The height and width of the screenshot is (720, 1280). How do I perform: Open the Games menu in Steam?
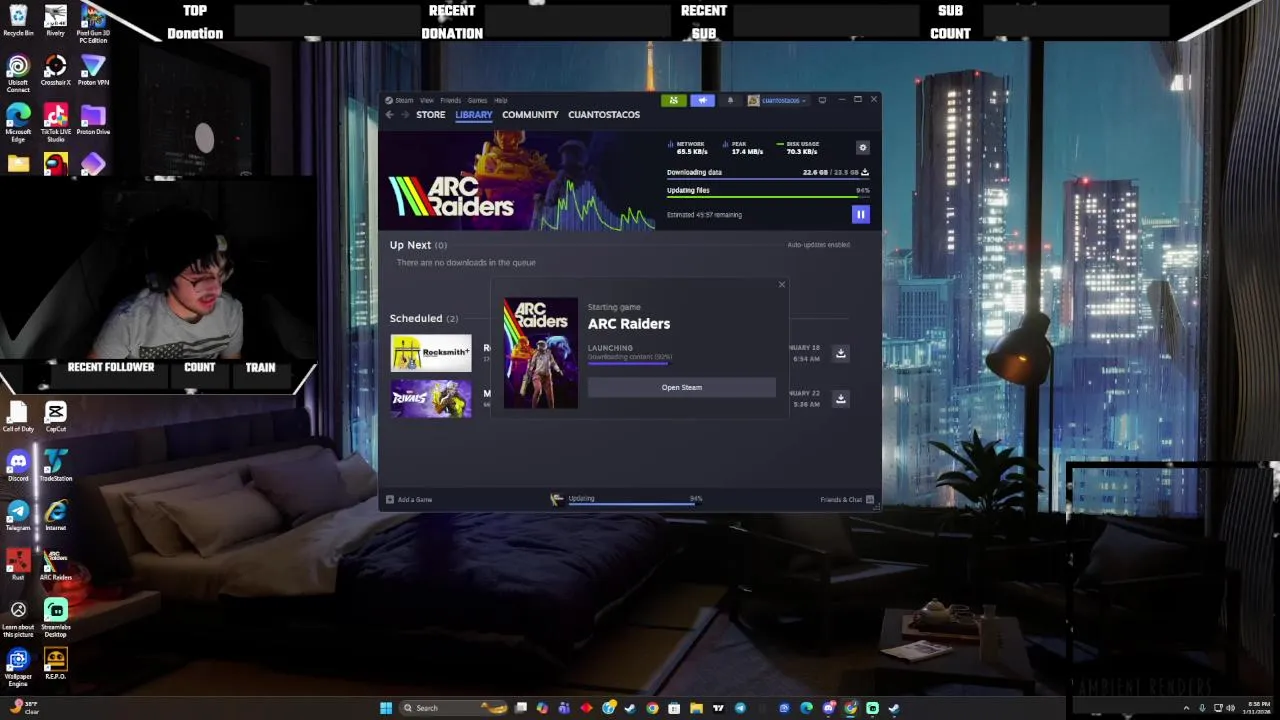[x=478, y=100]
